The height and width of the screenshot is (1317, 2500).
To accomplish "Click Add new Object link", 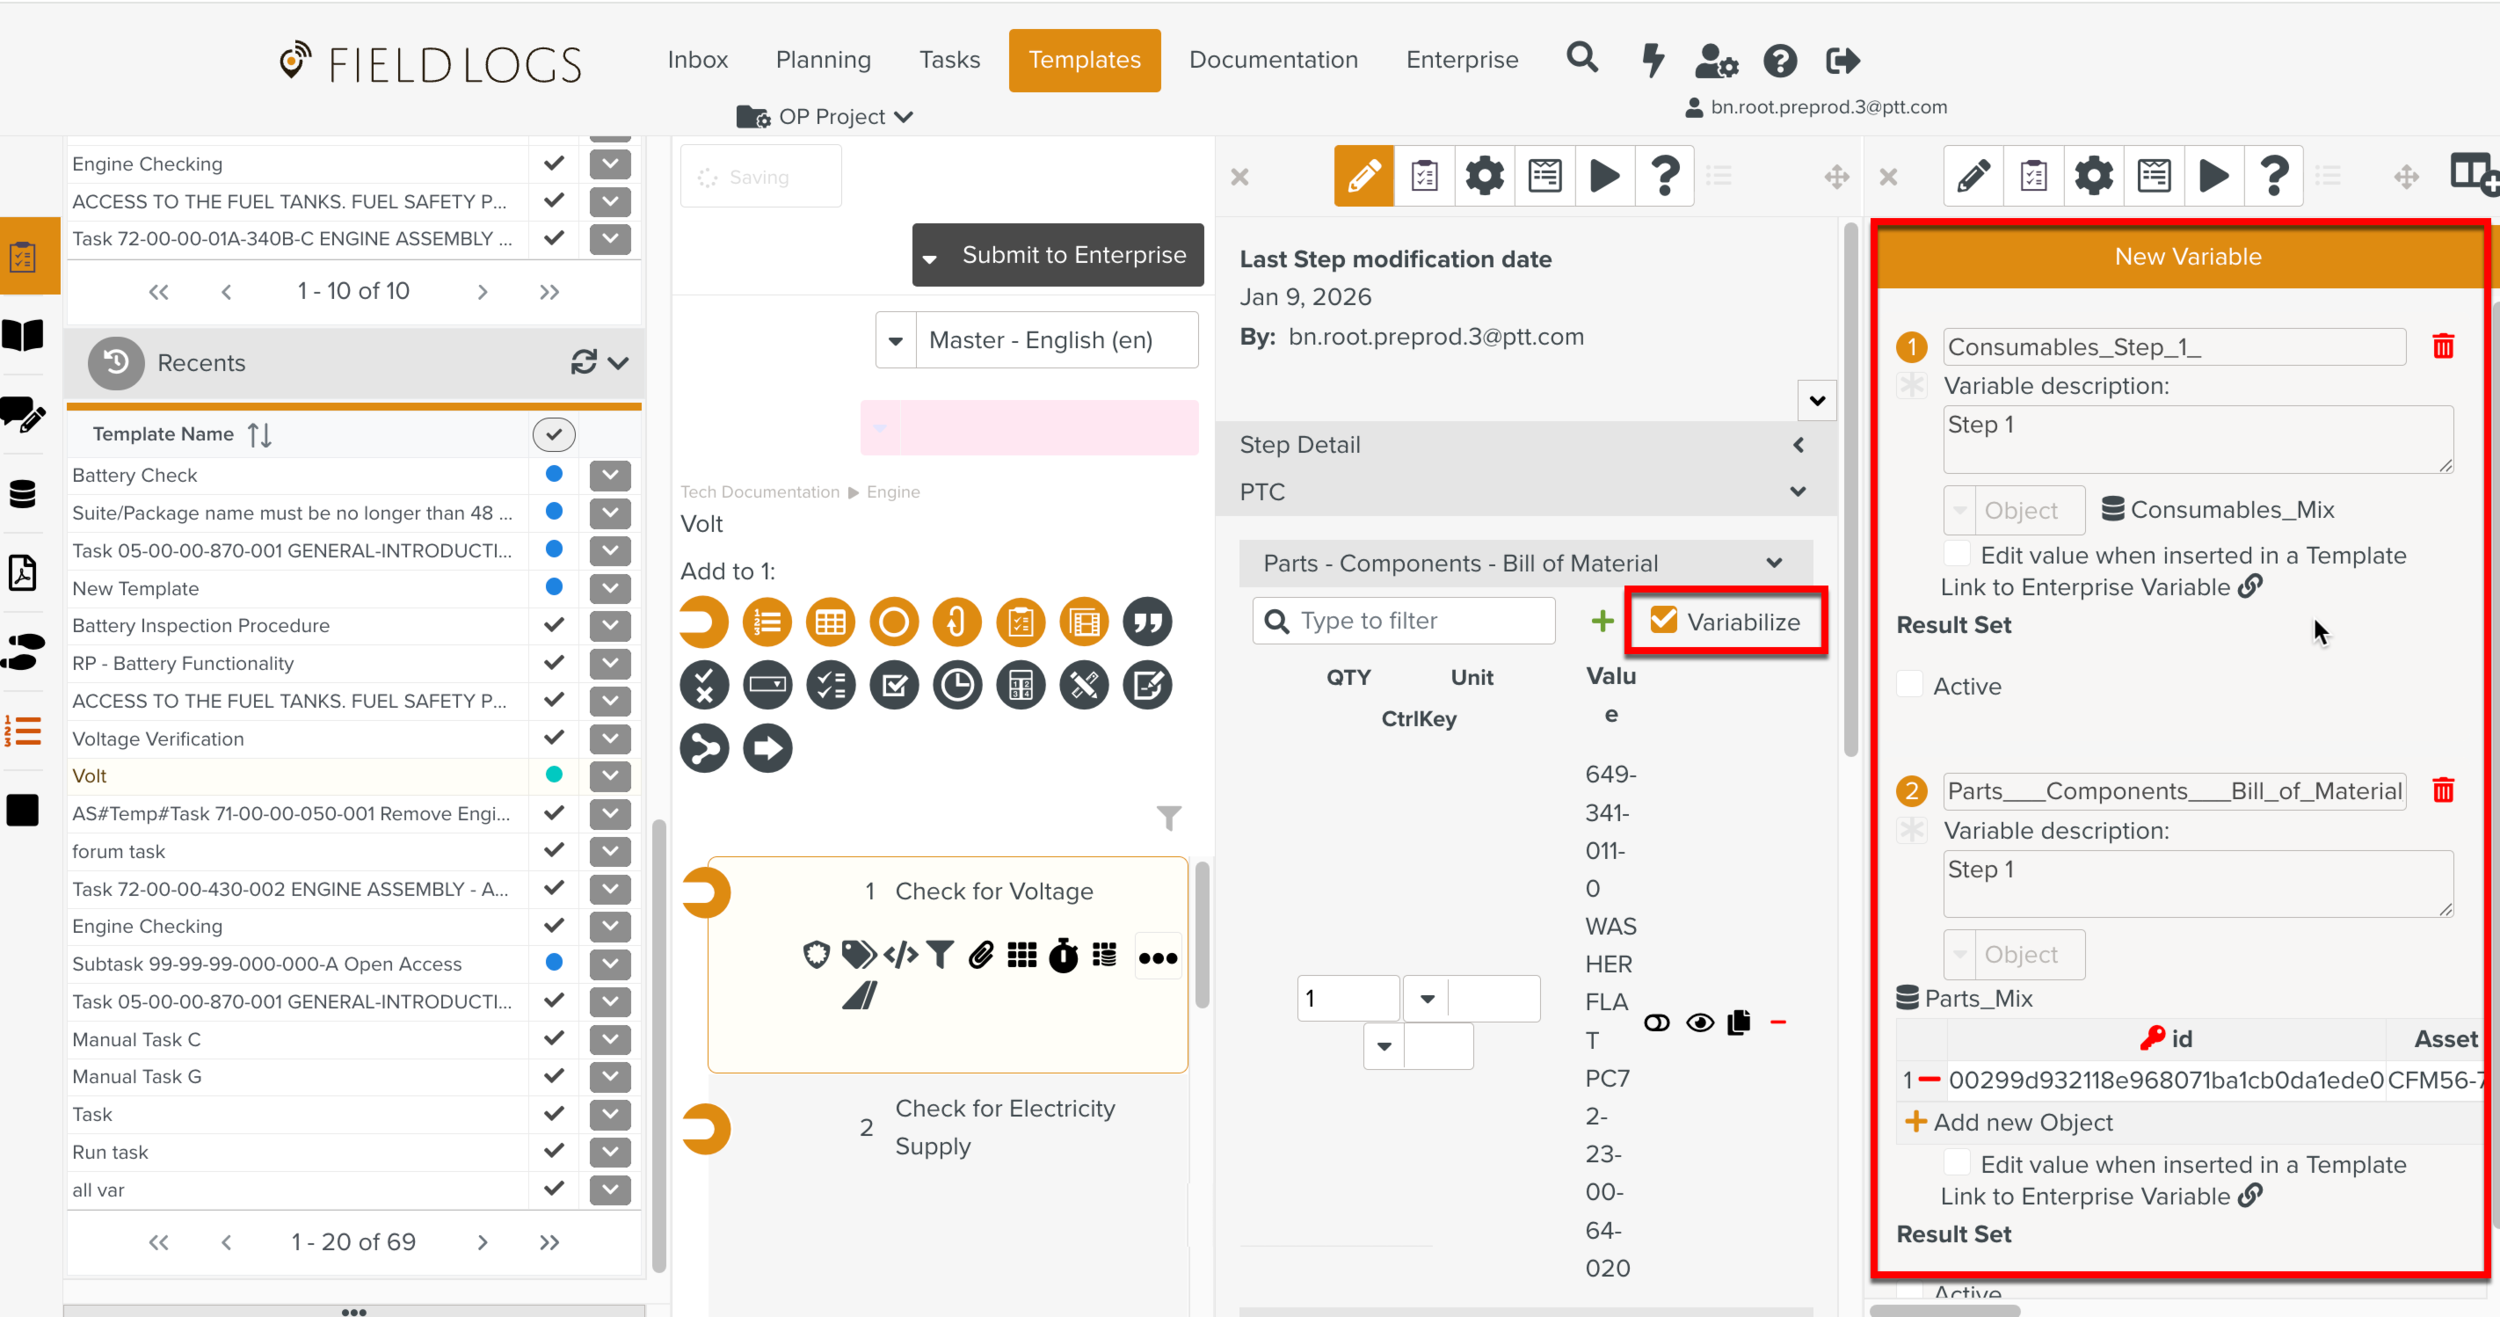I will [2021, 1122].
